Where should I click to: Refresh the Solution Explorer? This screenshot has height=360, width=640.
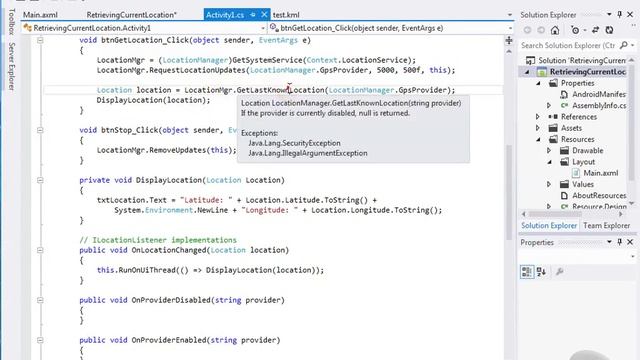point(609,30)
